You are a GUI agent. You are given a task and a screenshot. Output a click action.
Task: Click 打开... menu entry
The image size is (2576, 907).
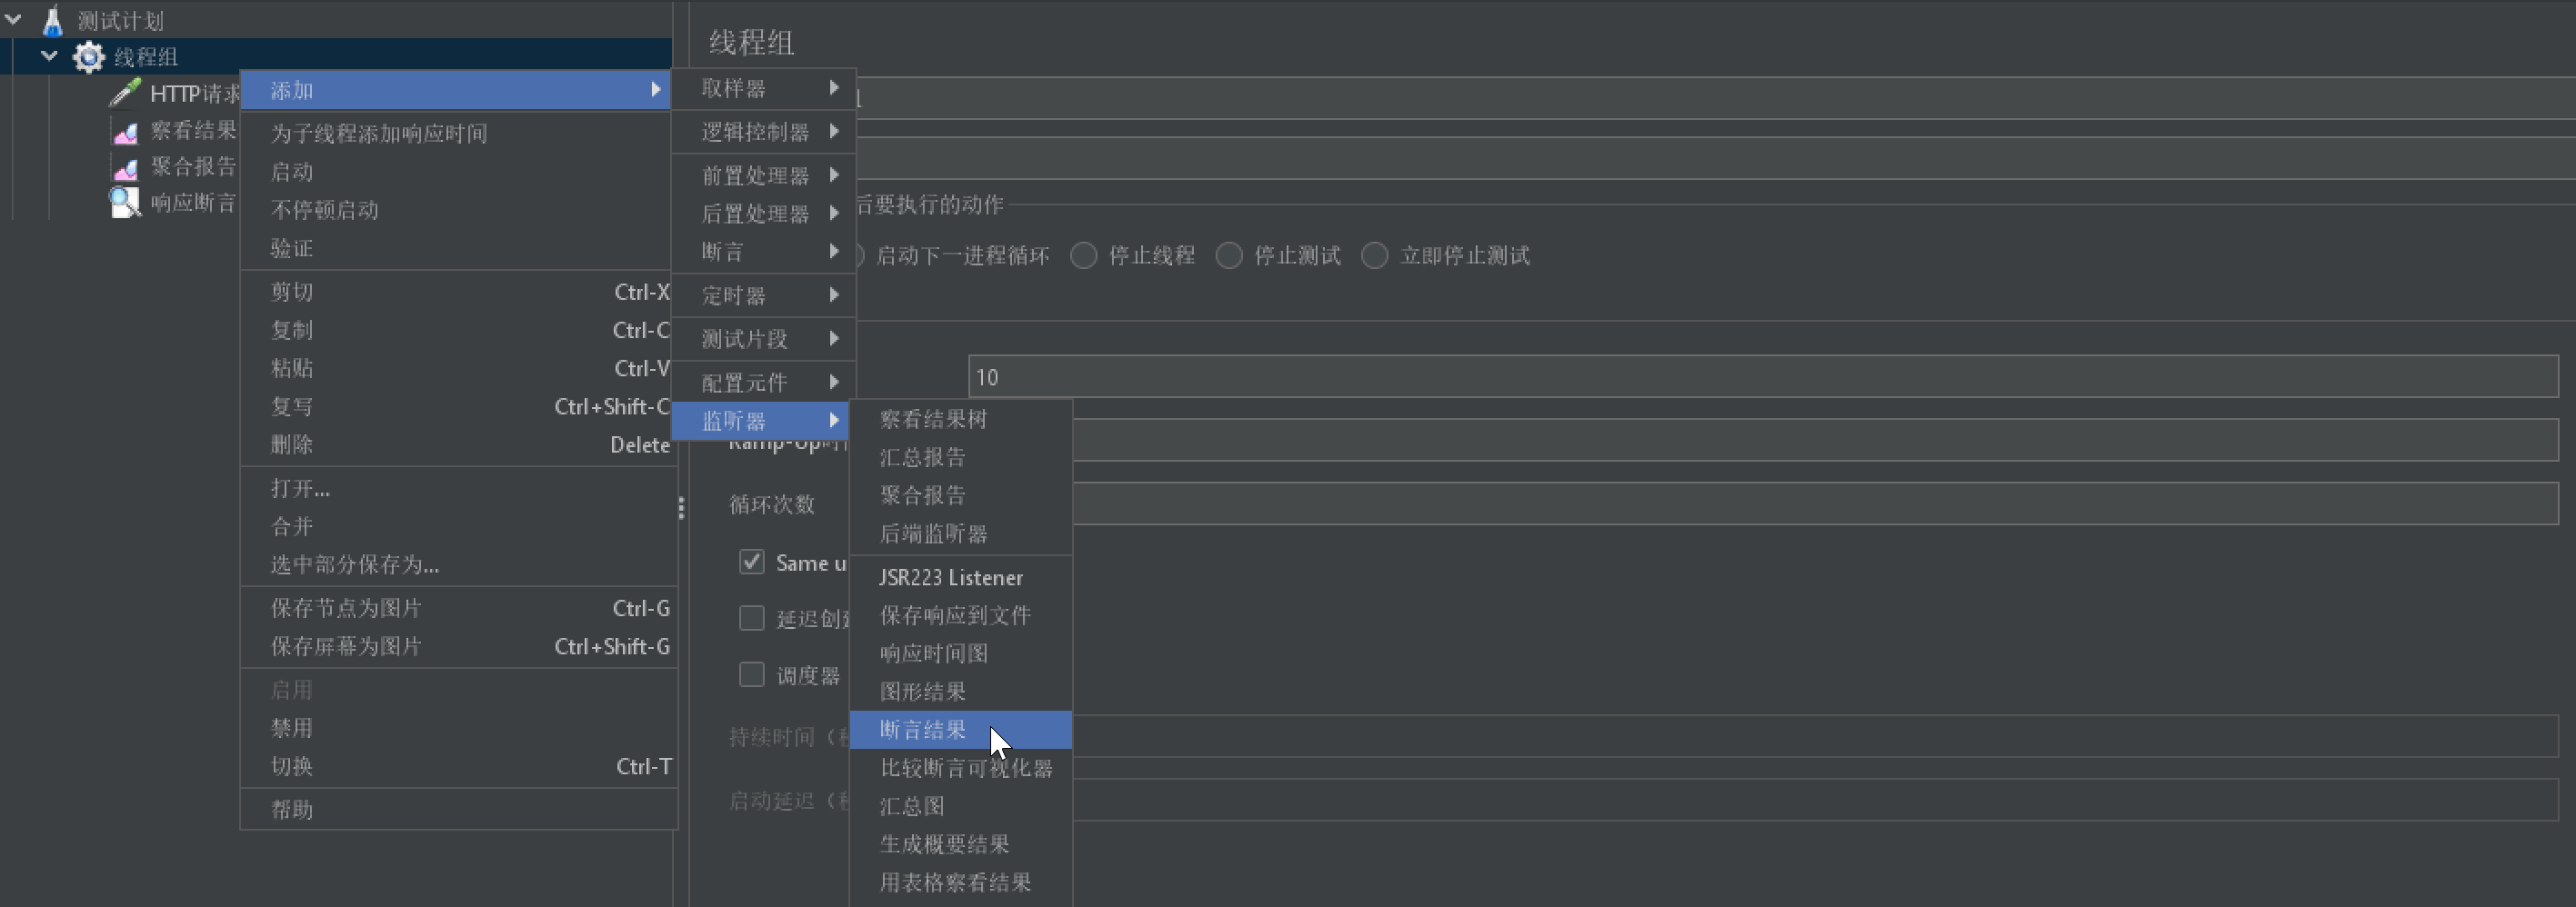click(x=458, y=488)
